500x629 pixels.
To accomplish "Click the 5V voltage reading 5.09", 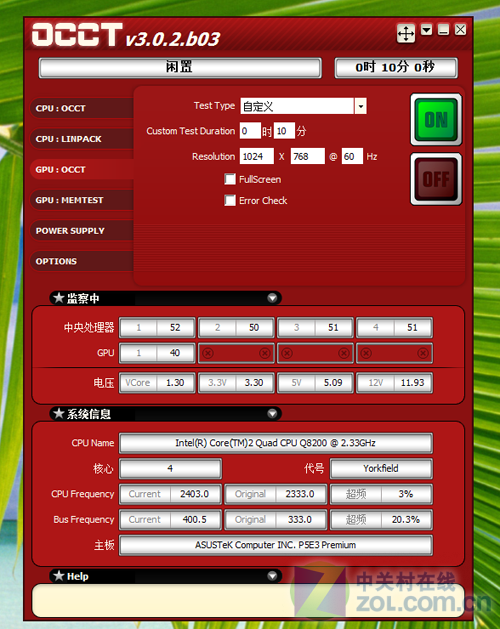I will coord(333,383).
